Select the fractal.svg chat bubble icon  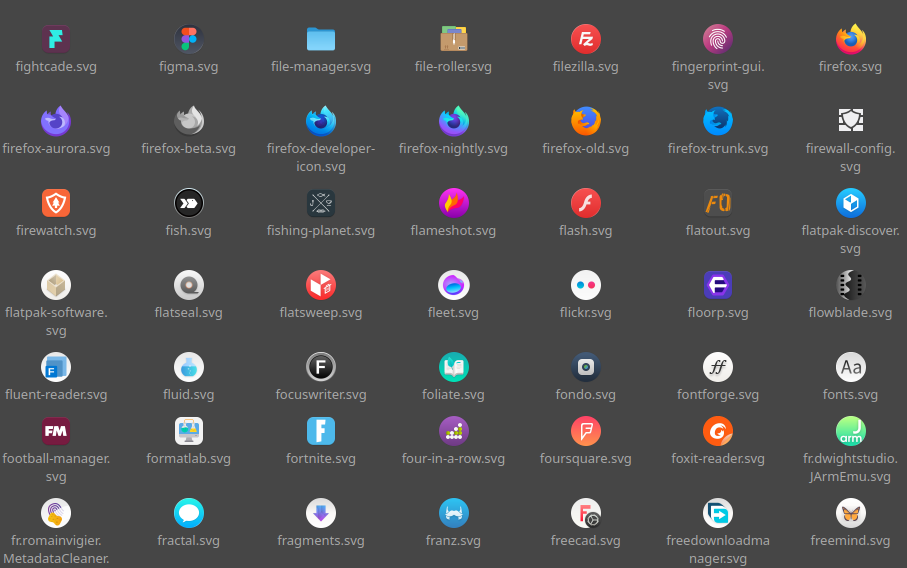tap(189, 513)
